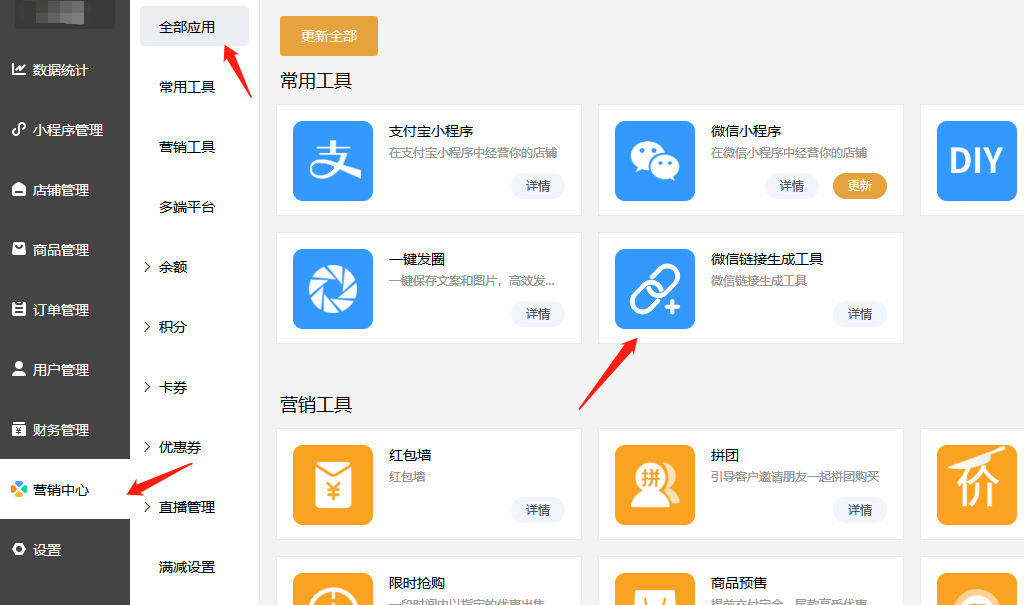Open the 限时抢购 clock icon

pyautogui.click(x=333, y=589)
